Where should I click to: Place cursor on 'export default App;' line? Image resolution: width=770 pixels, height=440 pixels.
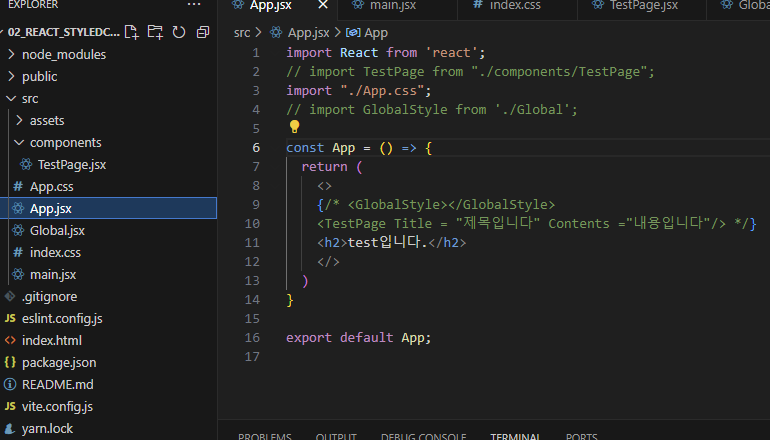tap(358, 338)
